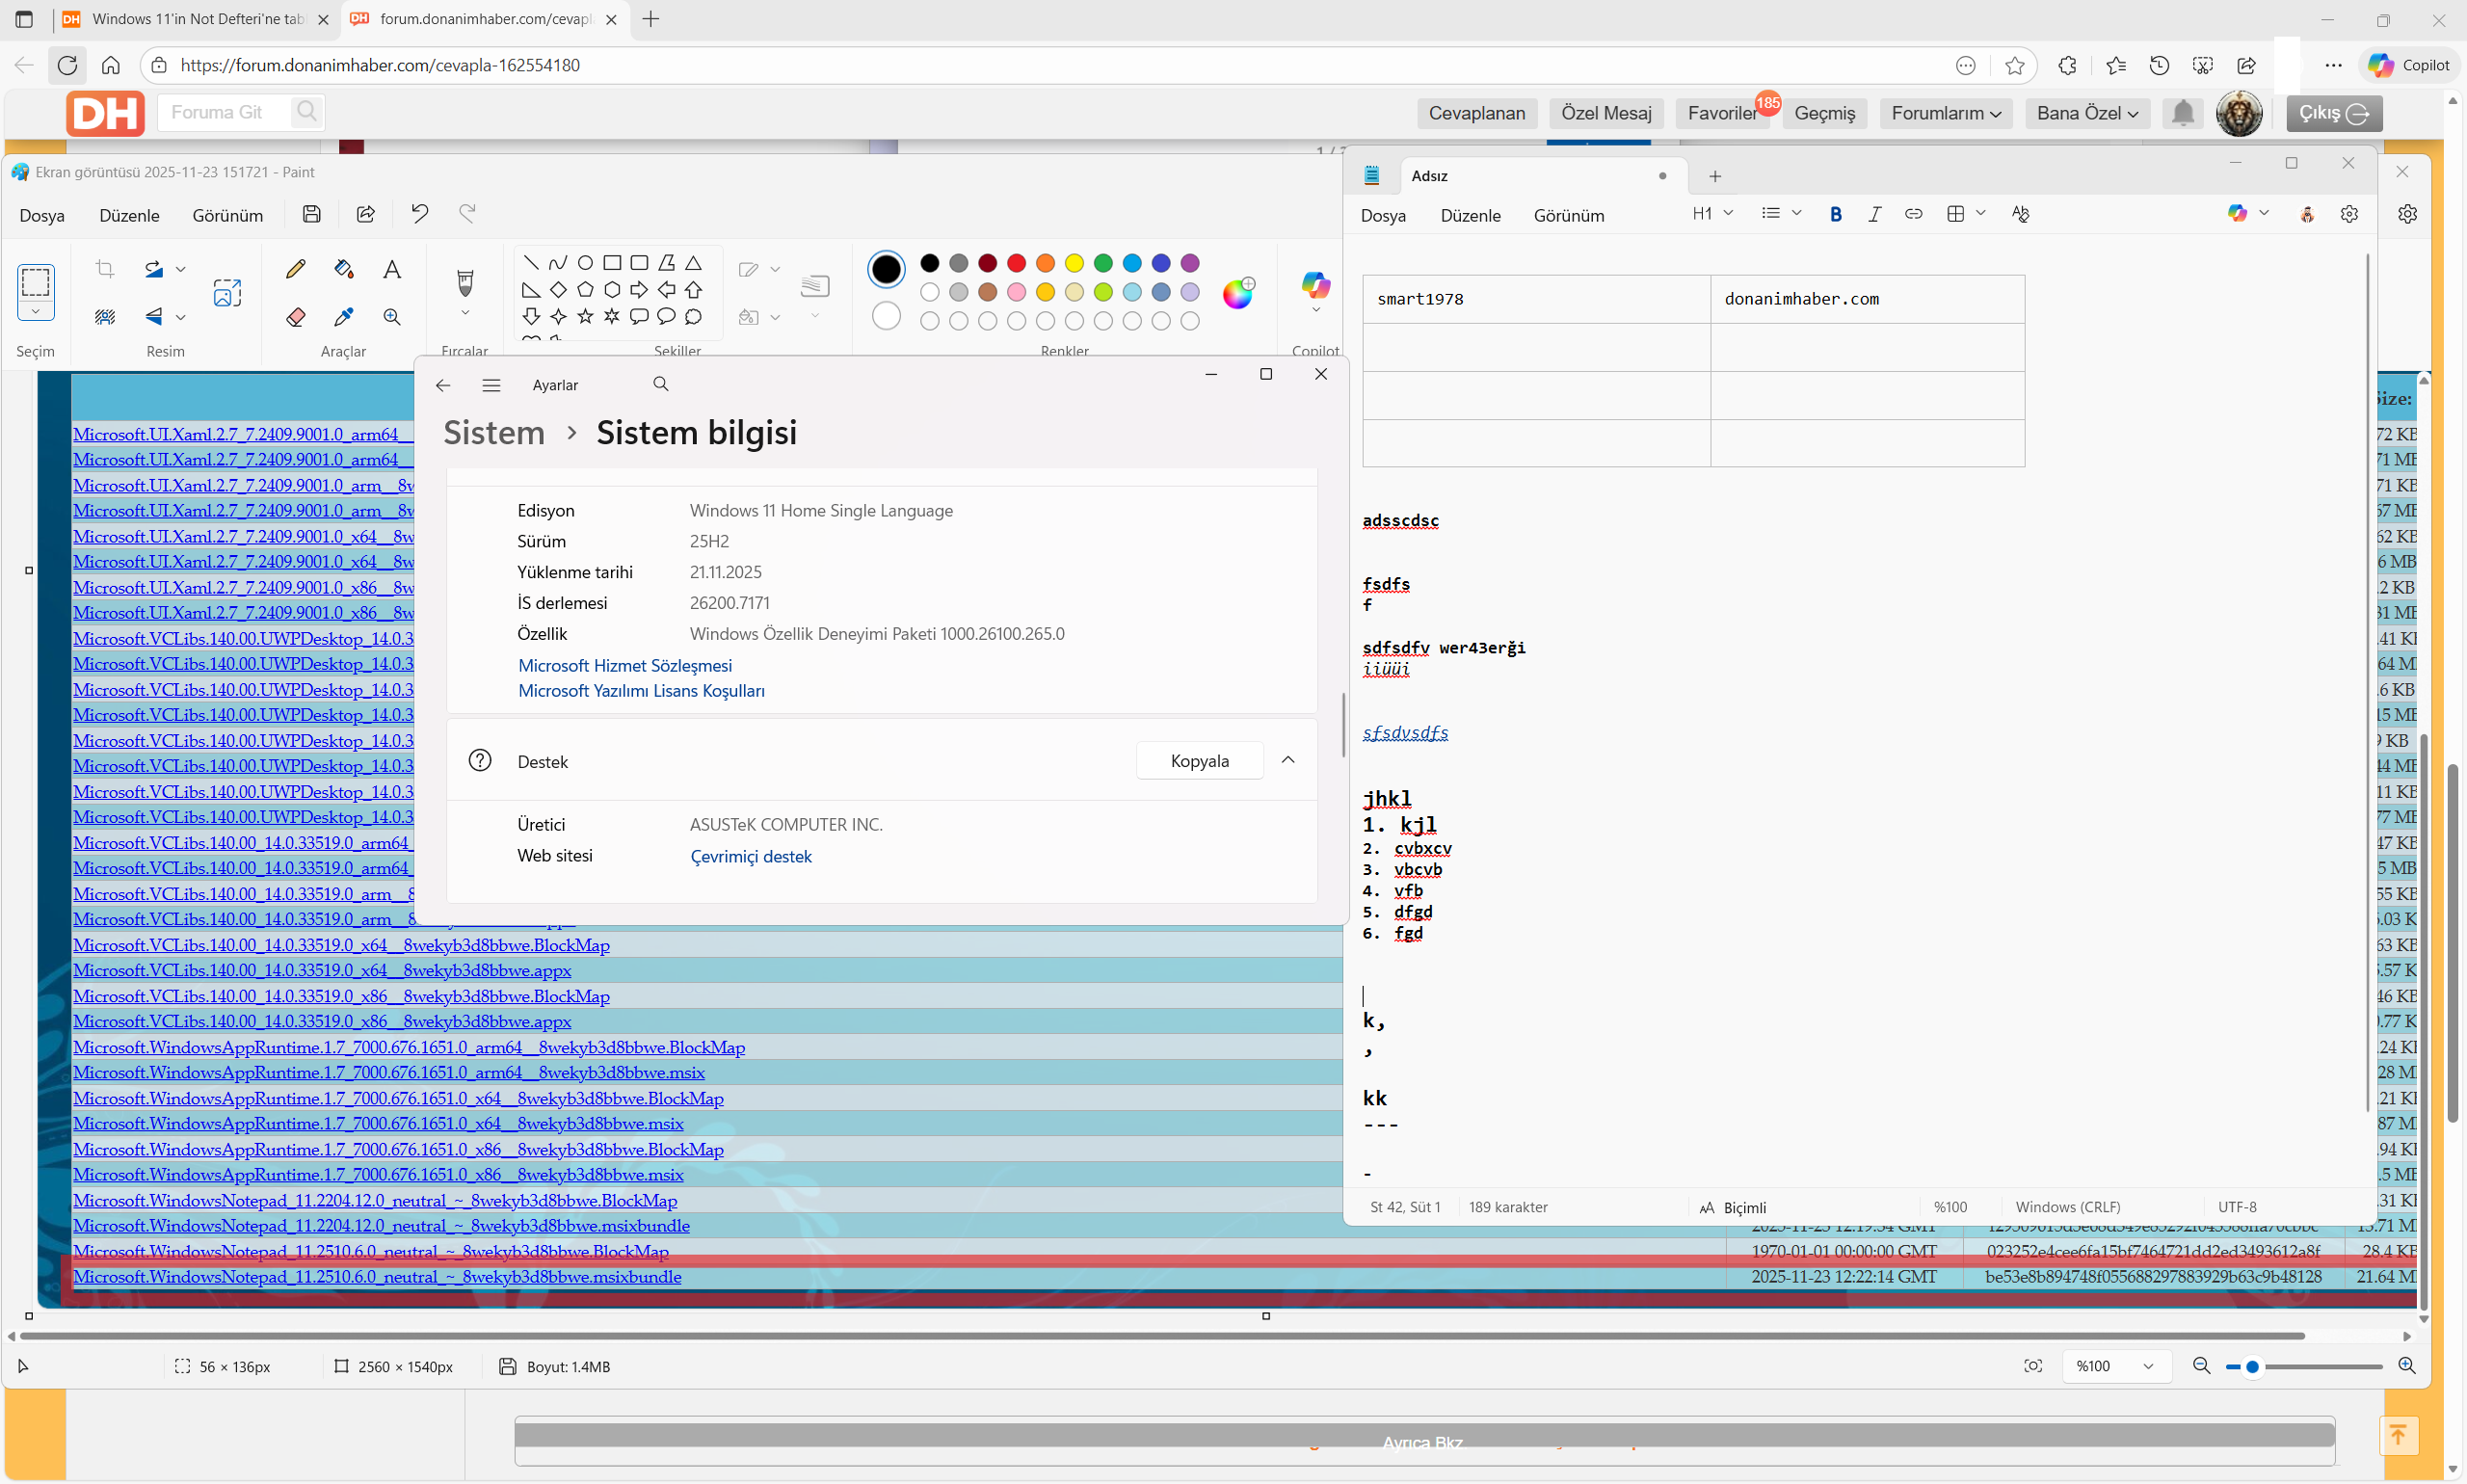Click the Bold button in Notepad
The image size is (2467, 1484).
(x=1835, y=214)
